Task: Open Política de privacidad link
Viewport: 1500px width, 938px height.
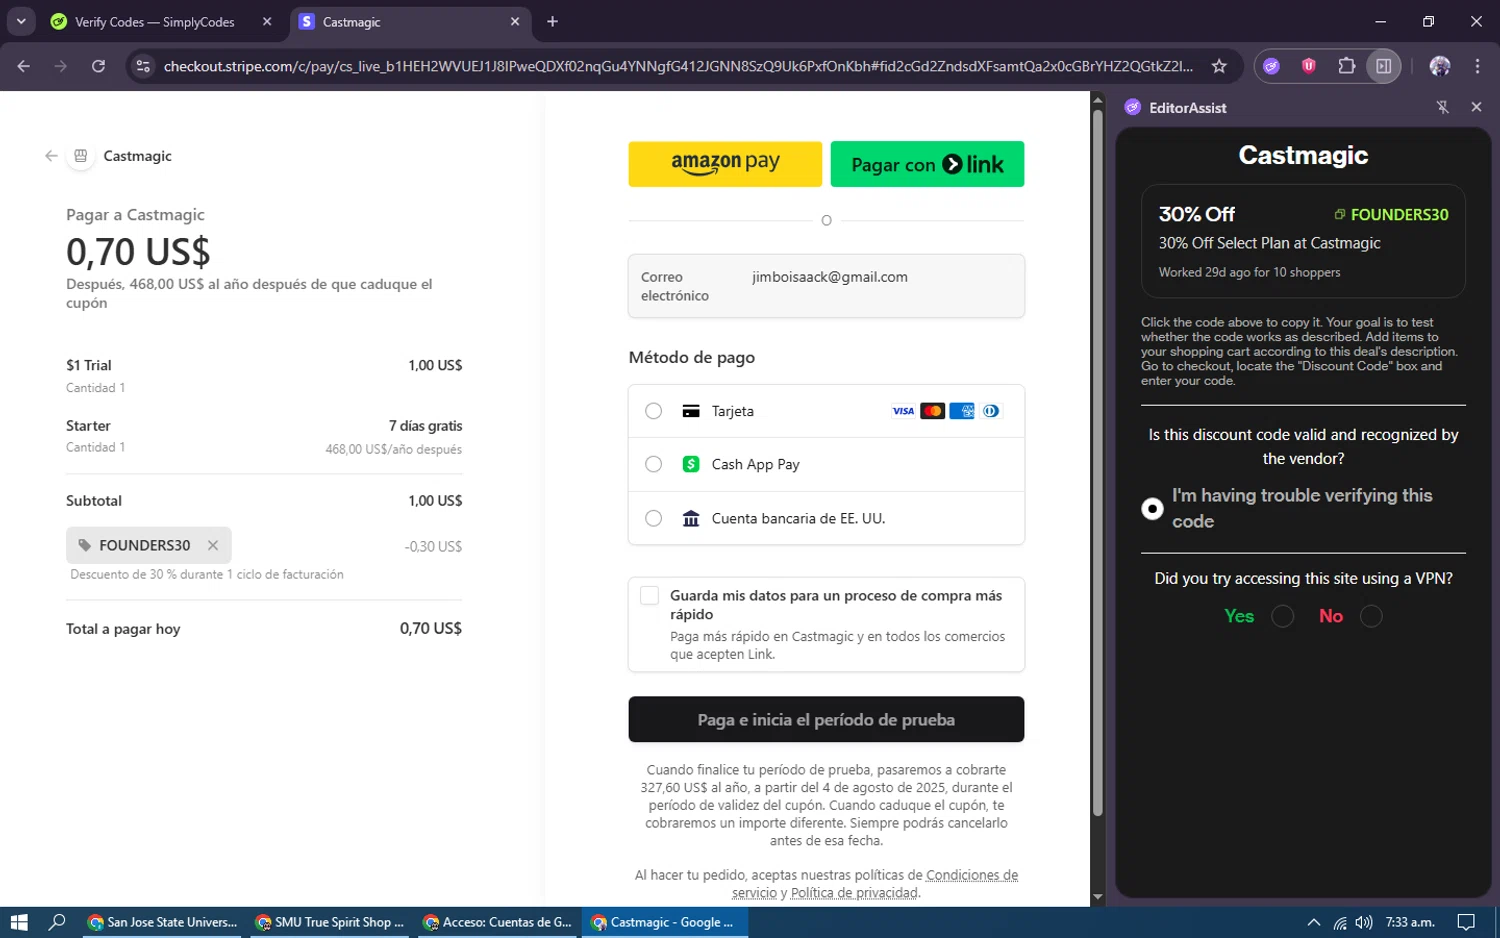Action: [x=853, y=893]
